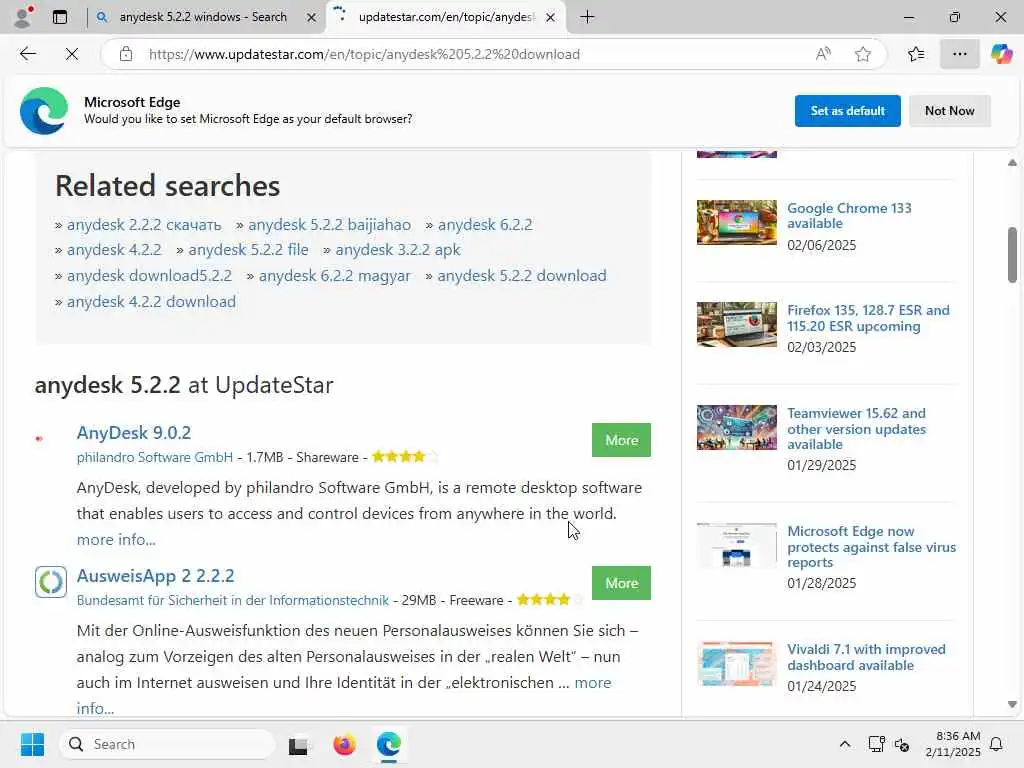Open Settings and more menu

pyautogui.click(x=959, y=54)
